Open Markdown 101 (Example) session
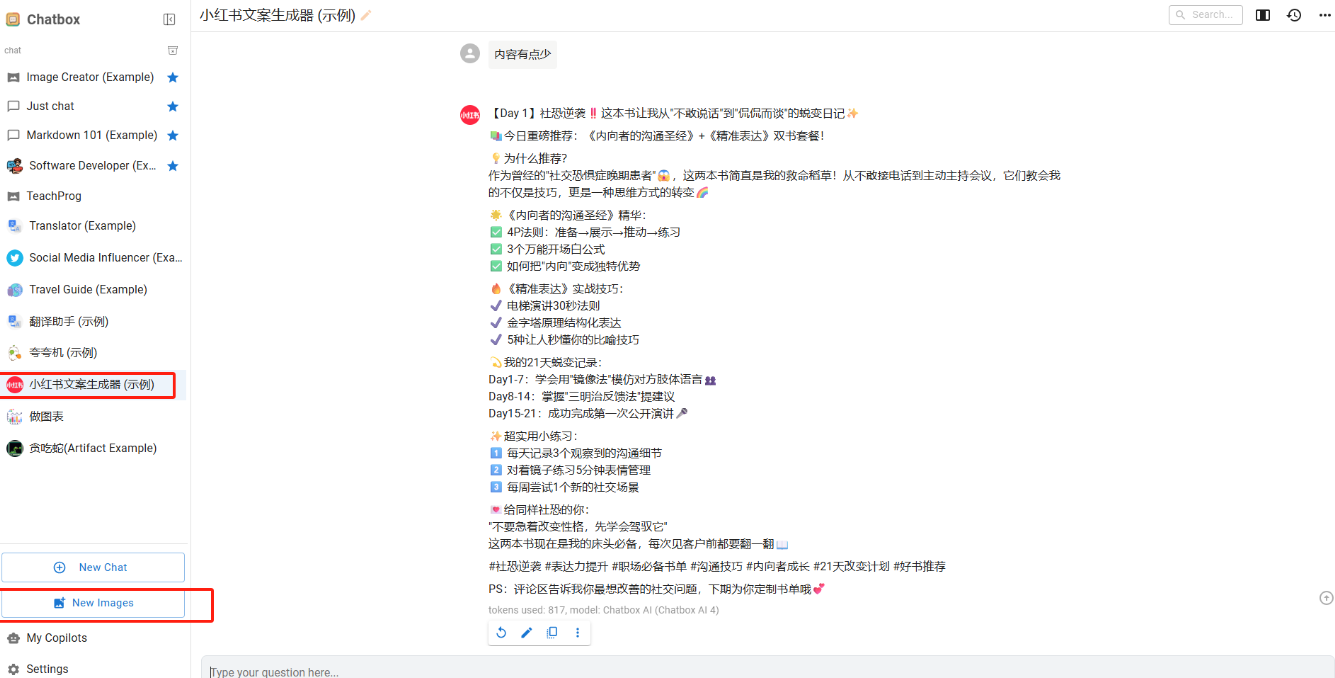 [x=93, y=135]
